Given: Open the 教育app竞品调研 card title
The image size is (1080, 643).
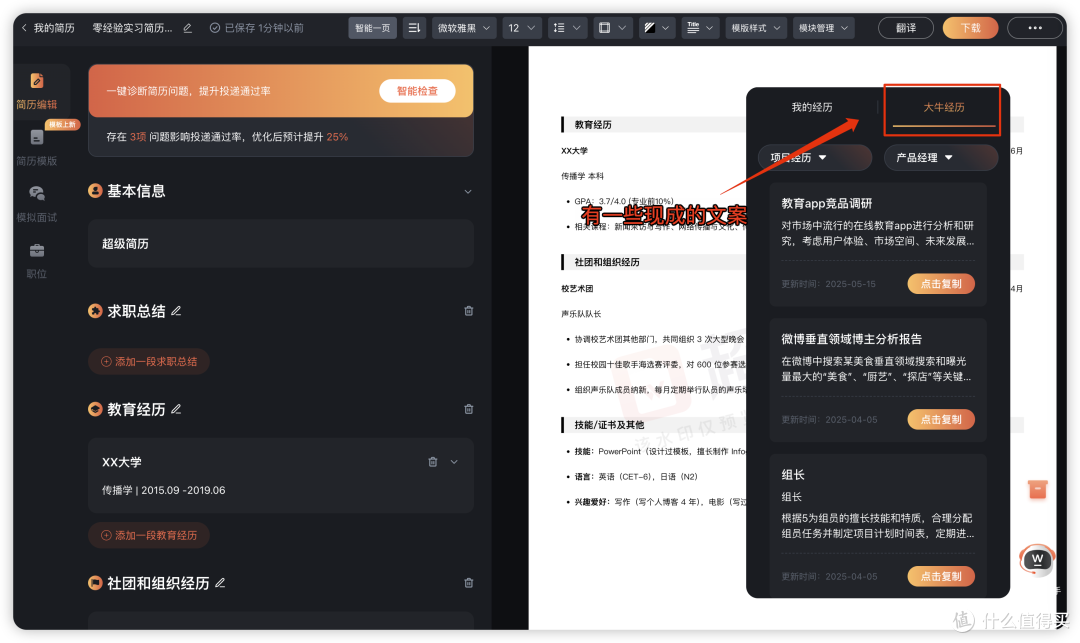Looking at the screenshot, I should [x=827, y=204].
